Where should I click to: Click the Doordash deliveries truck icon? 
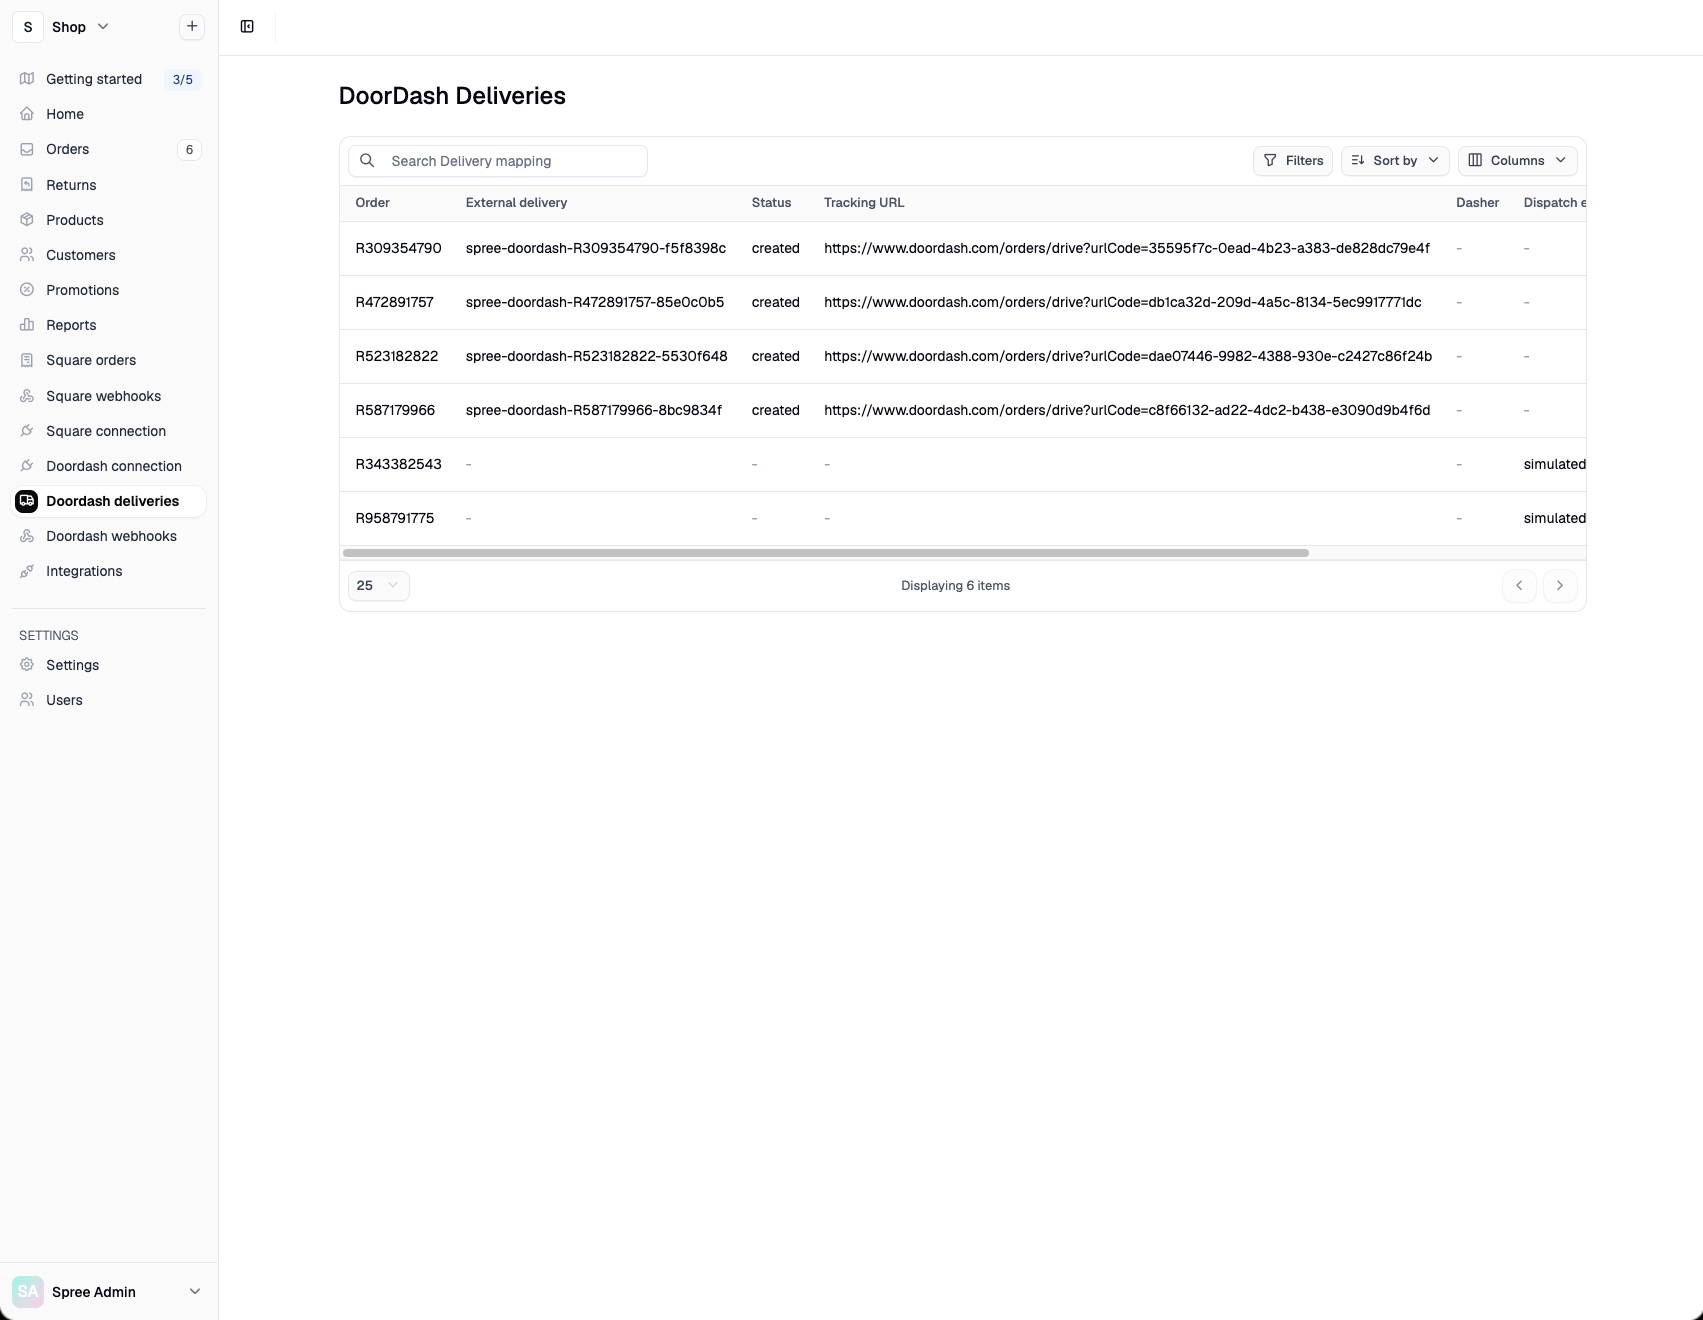coord(27,501)
